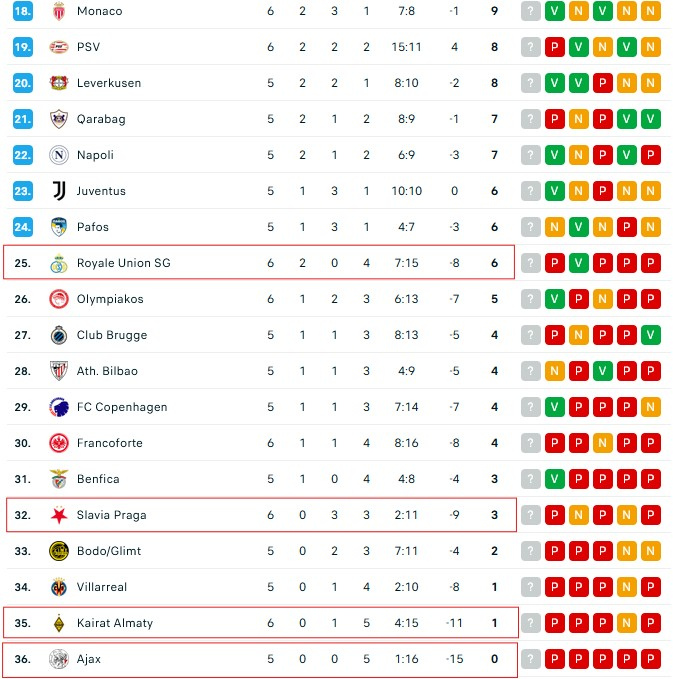Open the Royale Union SG team name
This screenshot has width=673, height=679.
tap(123, 263)
